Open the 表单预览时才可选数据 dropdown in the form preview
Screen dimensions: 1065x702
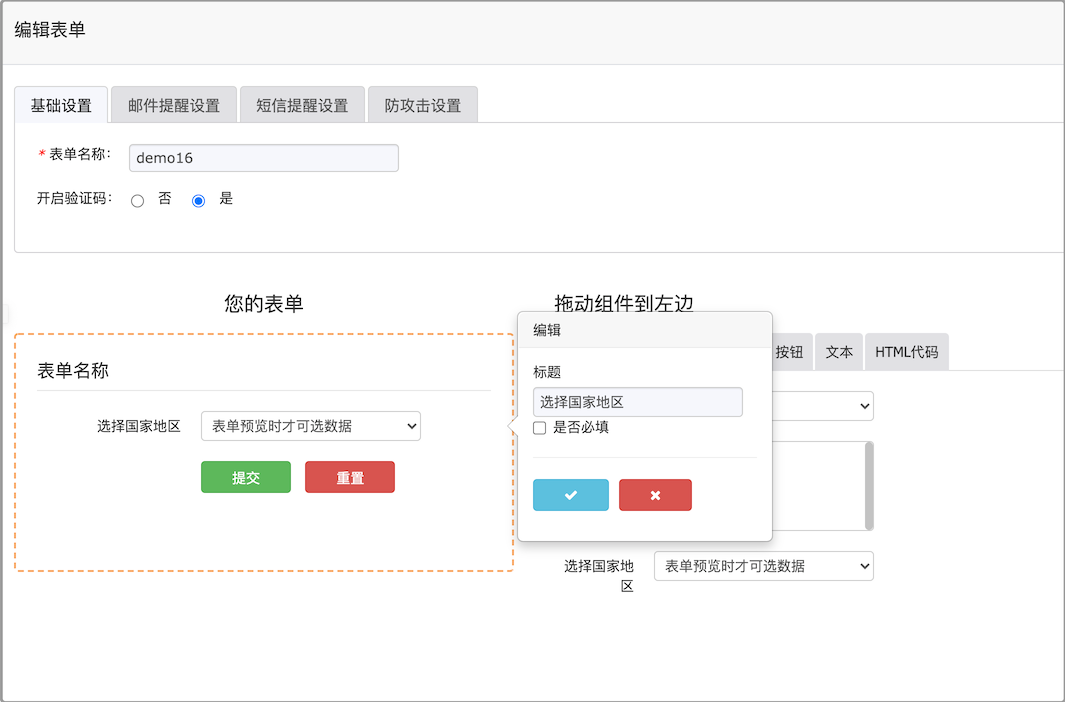click(310, 425)
